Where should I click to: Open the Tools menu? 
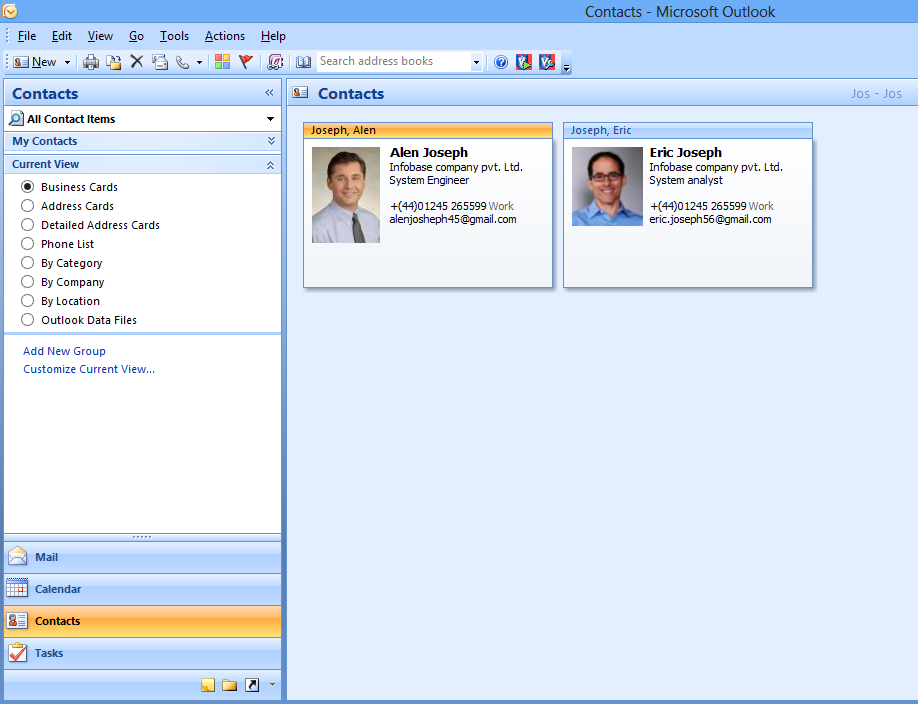(x=174, y=36)
